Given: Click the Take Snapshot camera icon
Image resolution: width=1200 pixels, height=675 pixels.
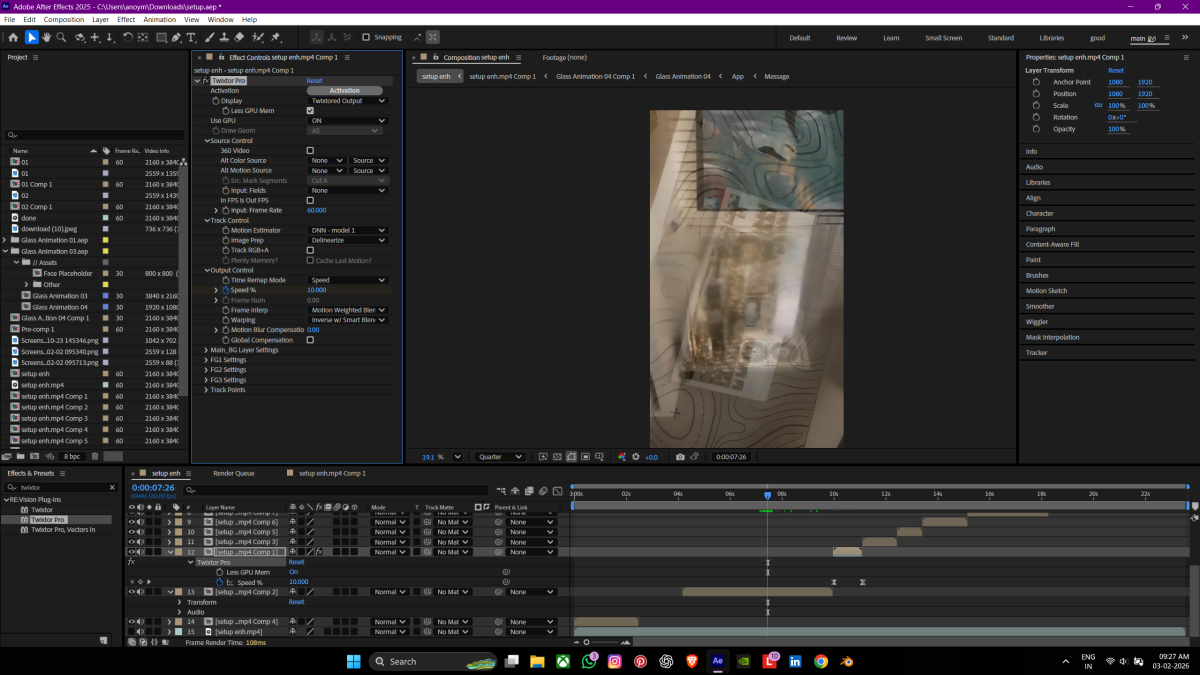Looking at the screenshot, I should point(680,457).
